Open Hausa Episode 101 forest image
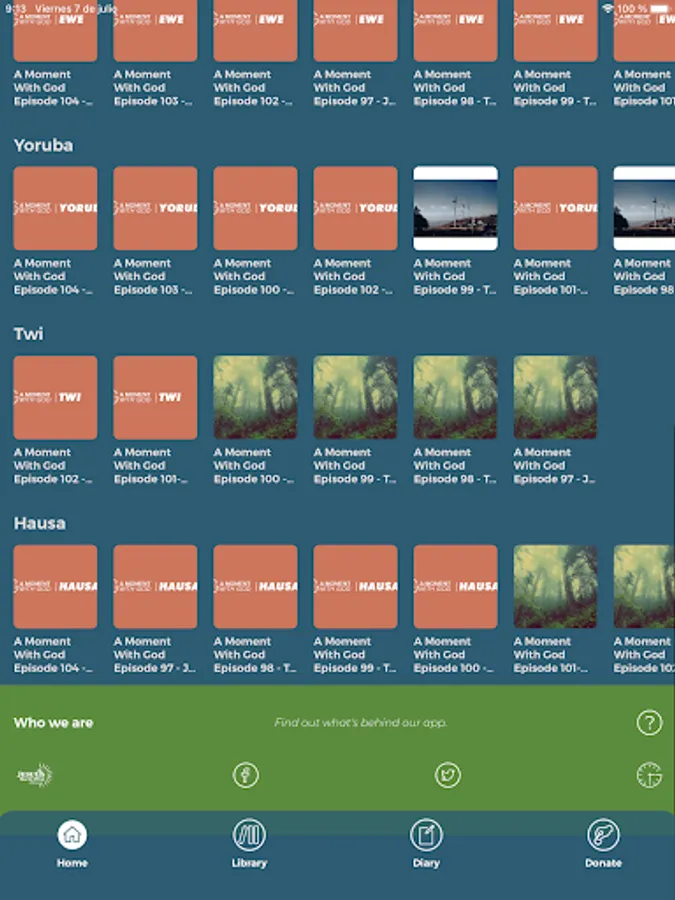The height and width of the screenshot is (900, 675). click(x=556, y=586)
